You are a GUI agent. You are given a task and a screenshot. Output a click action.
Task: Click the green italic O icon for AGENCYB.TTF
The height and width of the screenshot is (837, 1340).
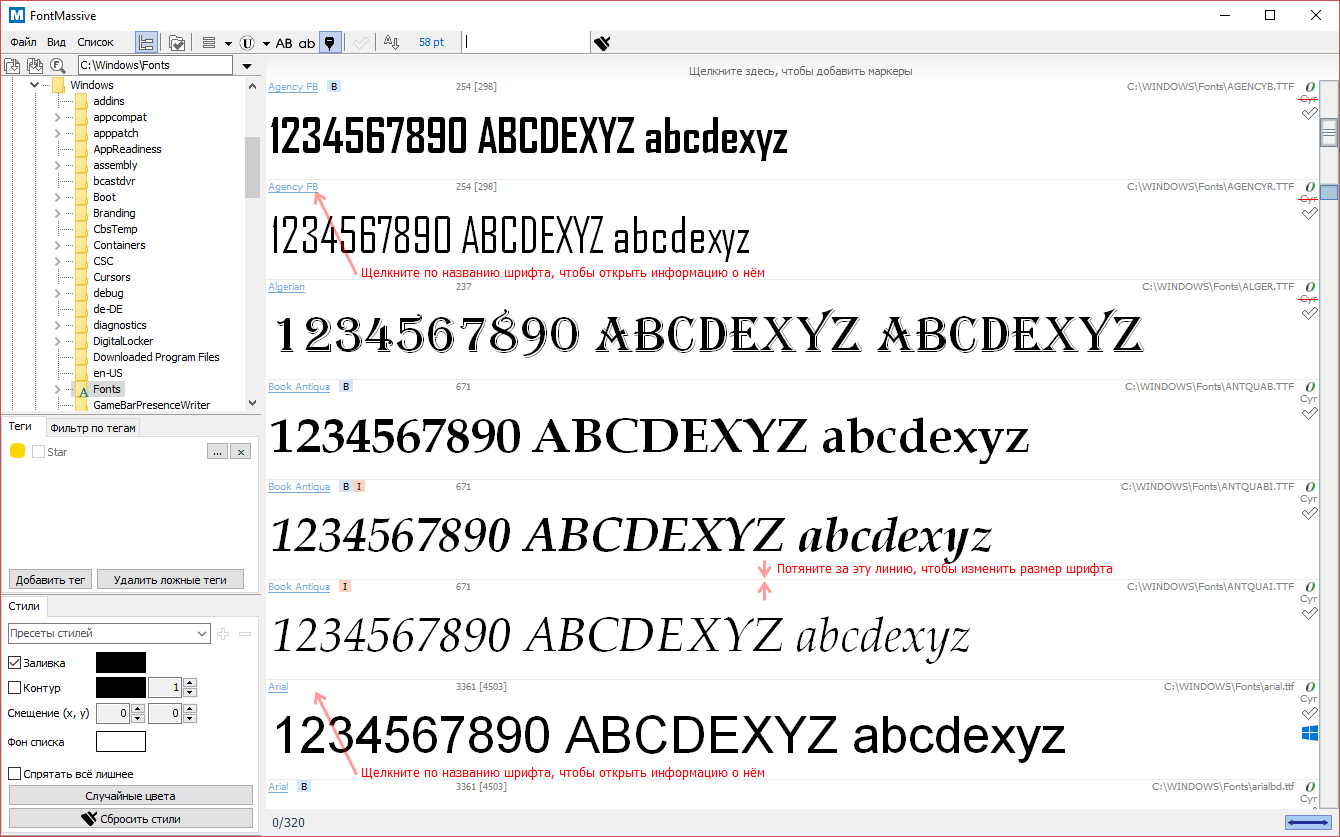pyautogui.click(x=1309, y=87)
